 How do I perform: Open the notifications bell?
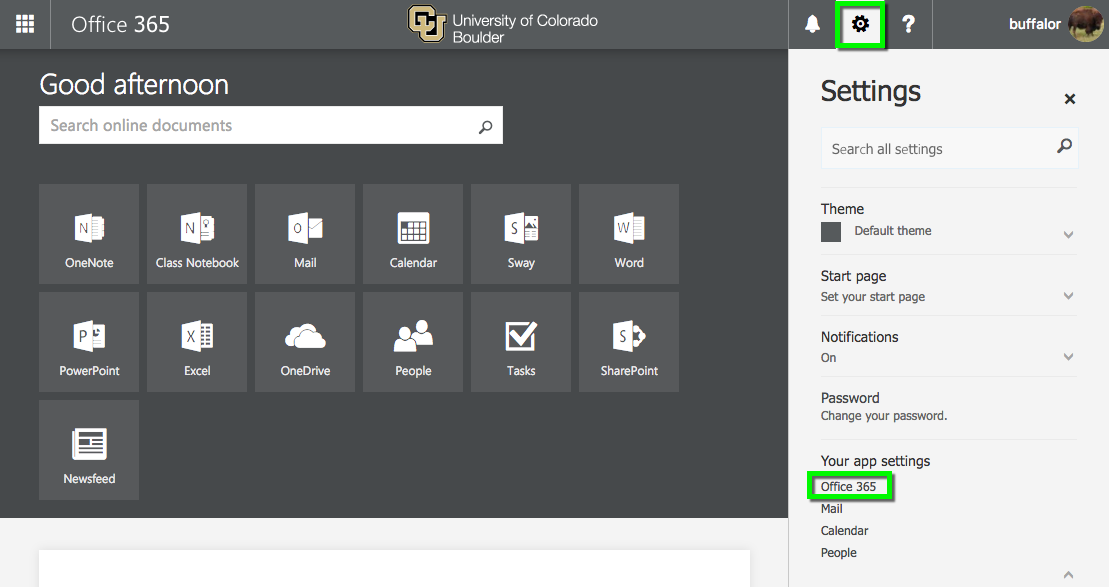pos(812,24)
